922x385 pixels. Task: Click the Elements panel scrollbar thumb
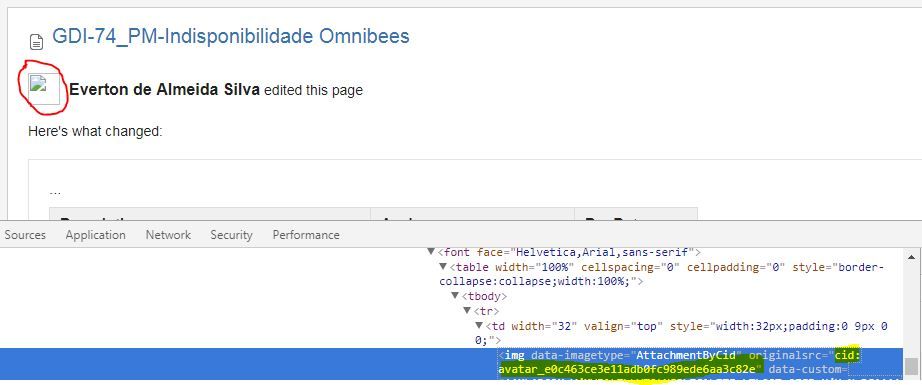coord(911,366)
